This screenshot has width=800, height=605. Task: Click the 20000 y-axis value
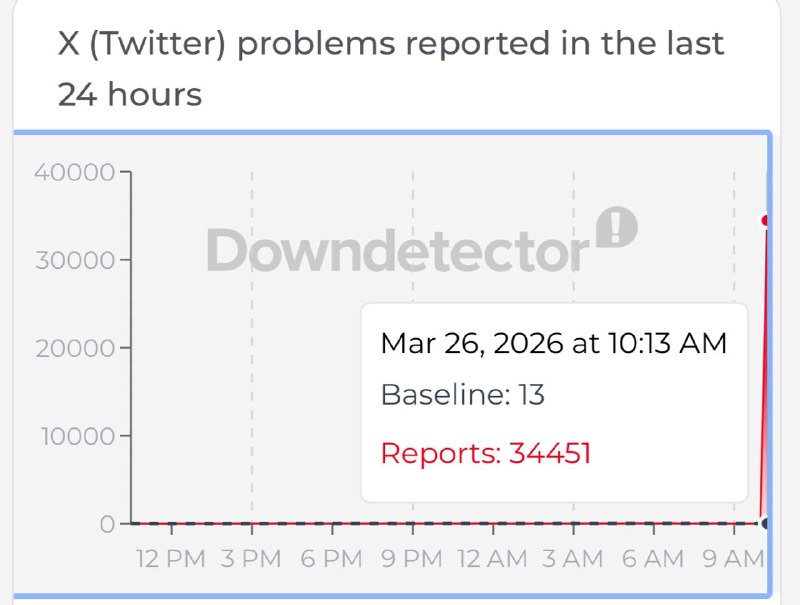coord(75,348)
